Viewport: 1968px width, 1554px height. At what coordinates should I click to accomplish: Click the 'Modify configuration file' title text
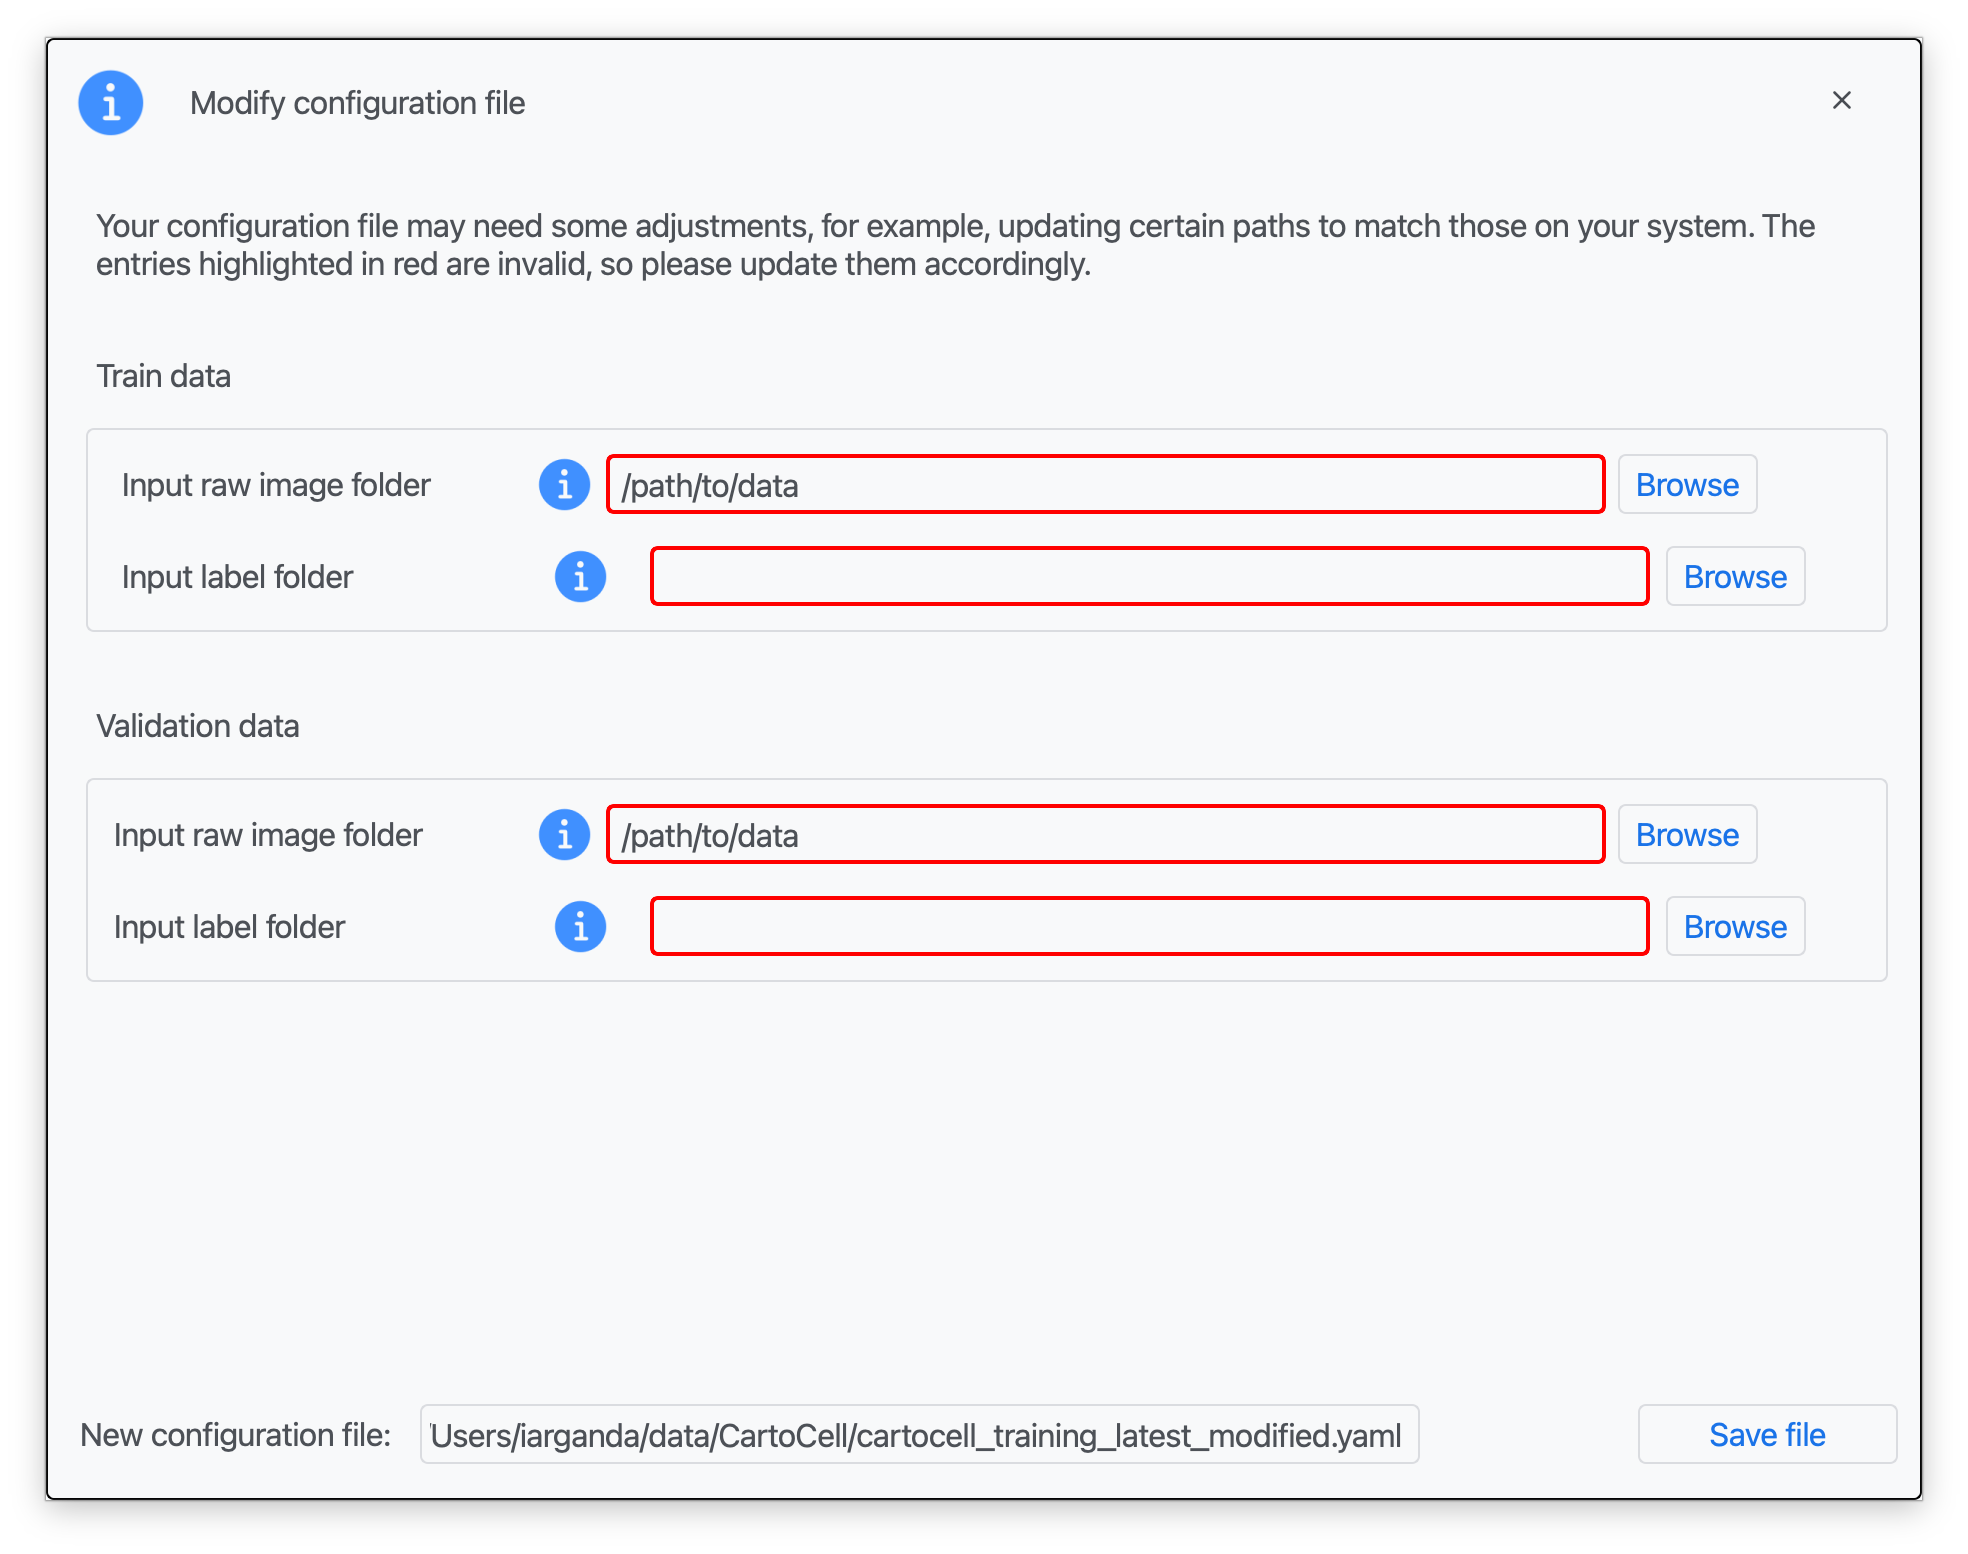357,103
